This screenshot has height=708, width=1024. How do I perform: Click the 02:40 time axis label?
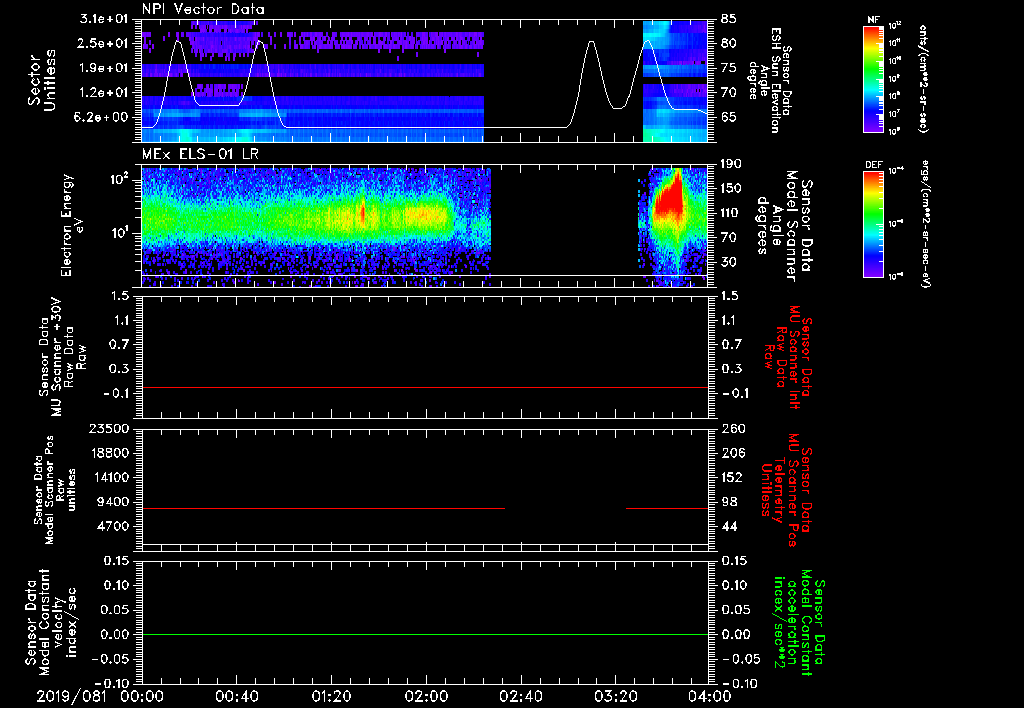(x=520, y=696)
